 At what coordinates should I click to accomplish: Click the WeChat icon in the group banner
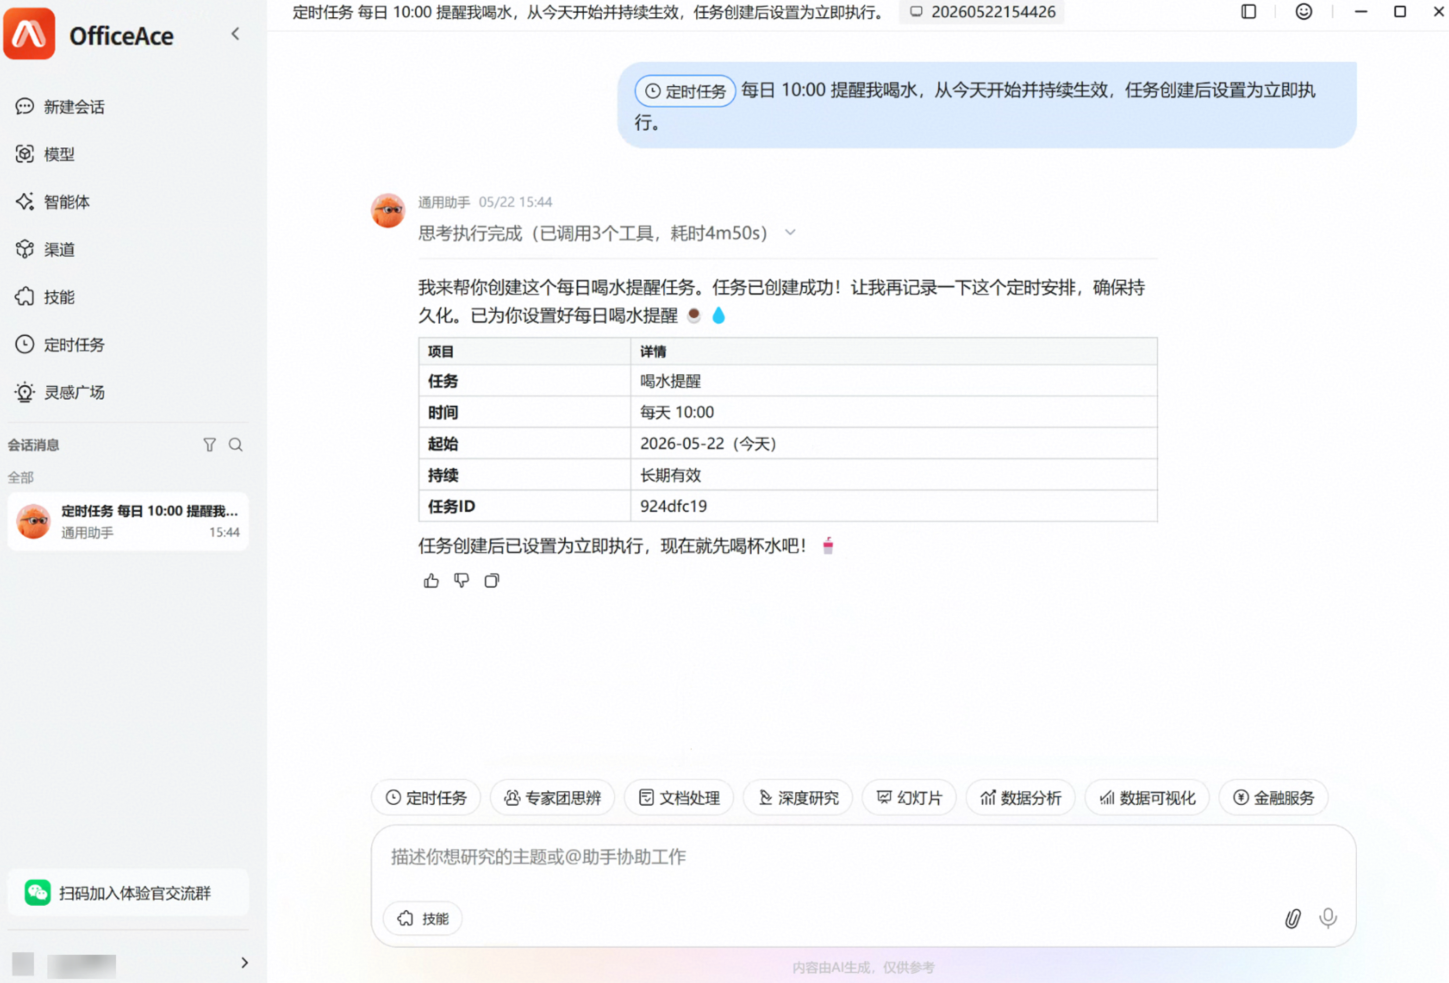tap(38, 893)
